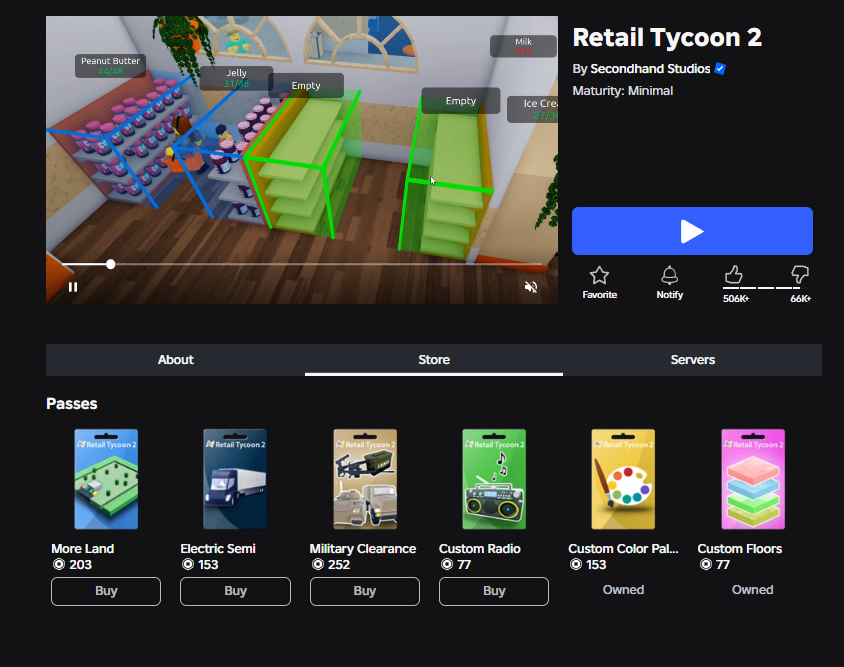
Task: Click later on the video progress track
Action: (328, 264)
